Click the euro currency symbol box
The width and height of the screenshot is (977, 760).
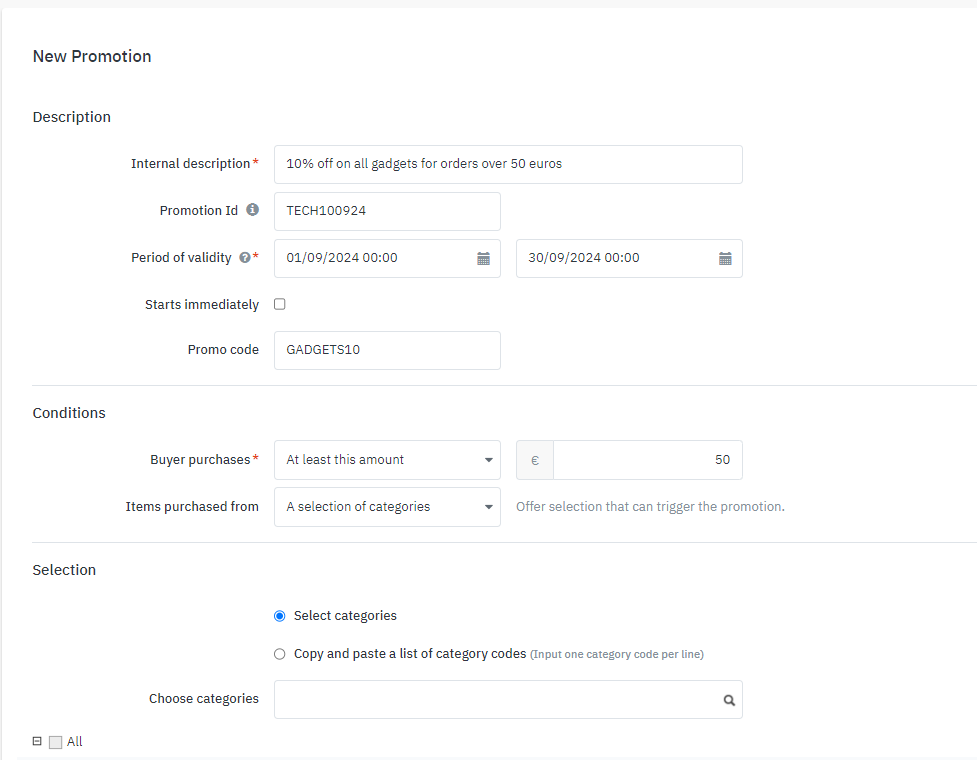535,460
